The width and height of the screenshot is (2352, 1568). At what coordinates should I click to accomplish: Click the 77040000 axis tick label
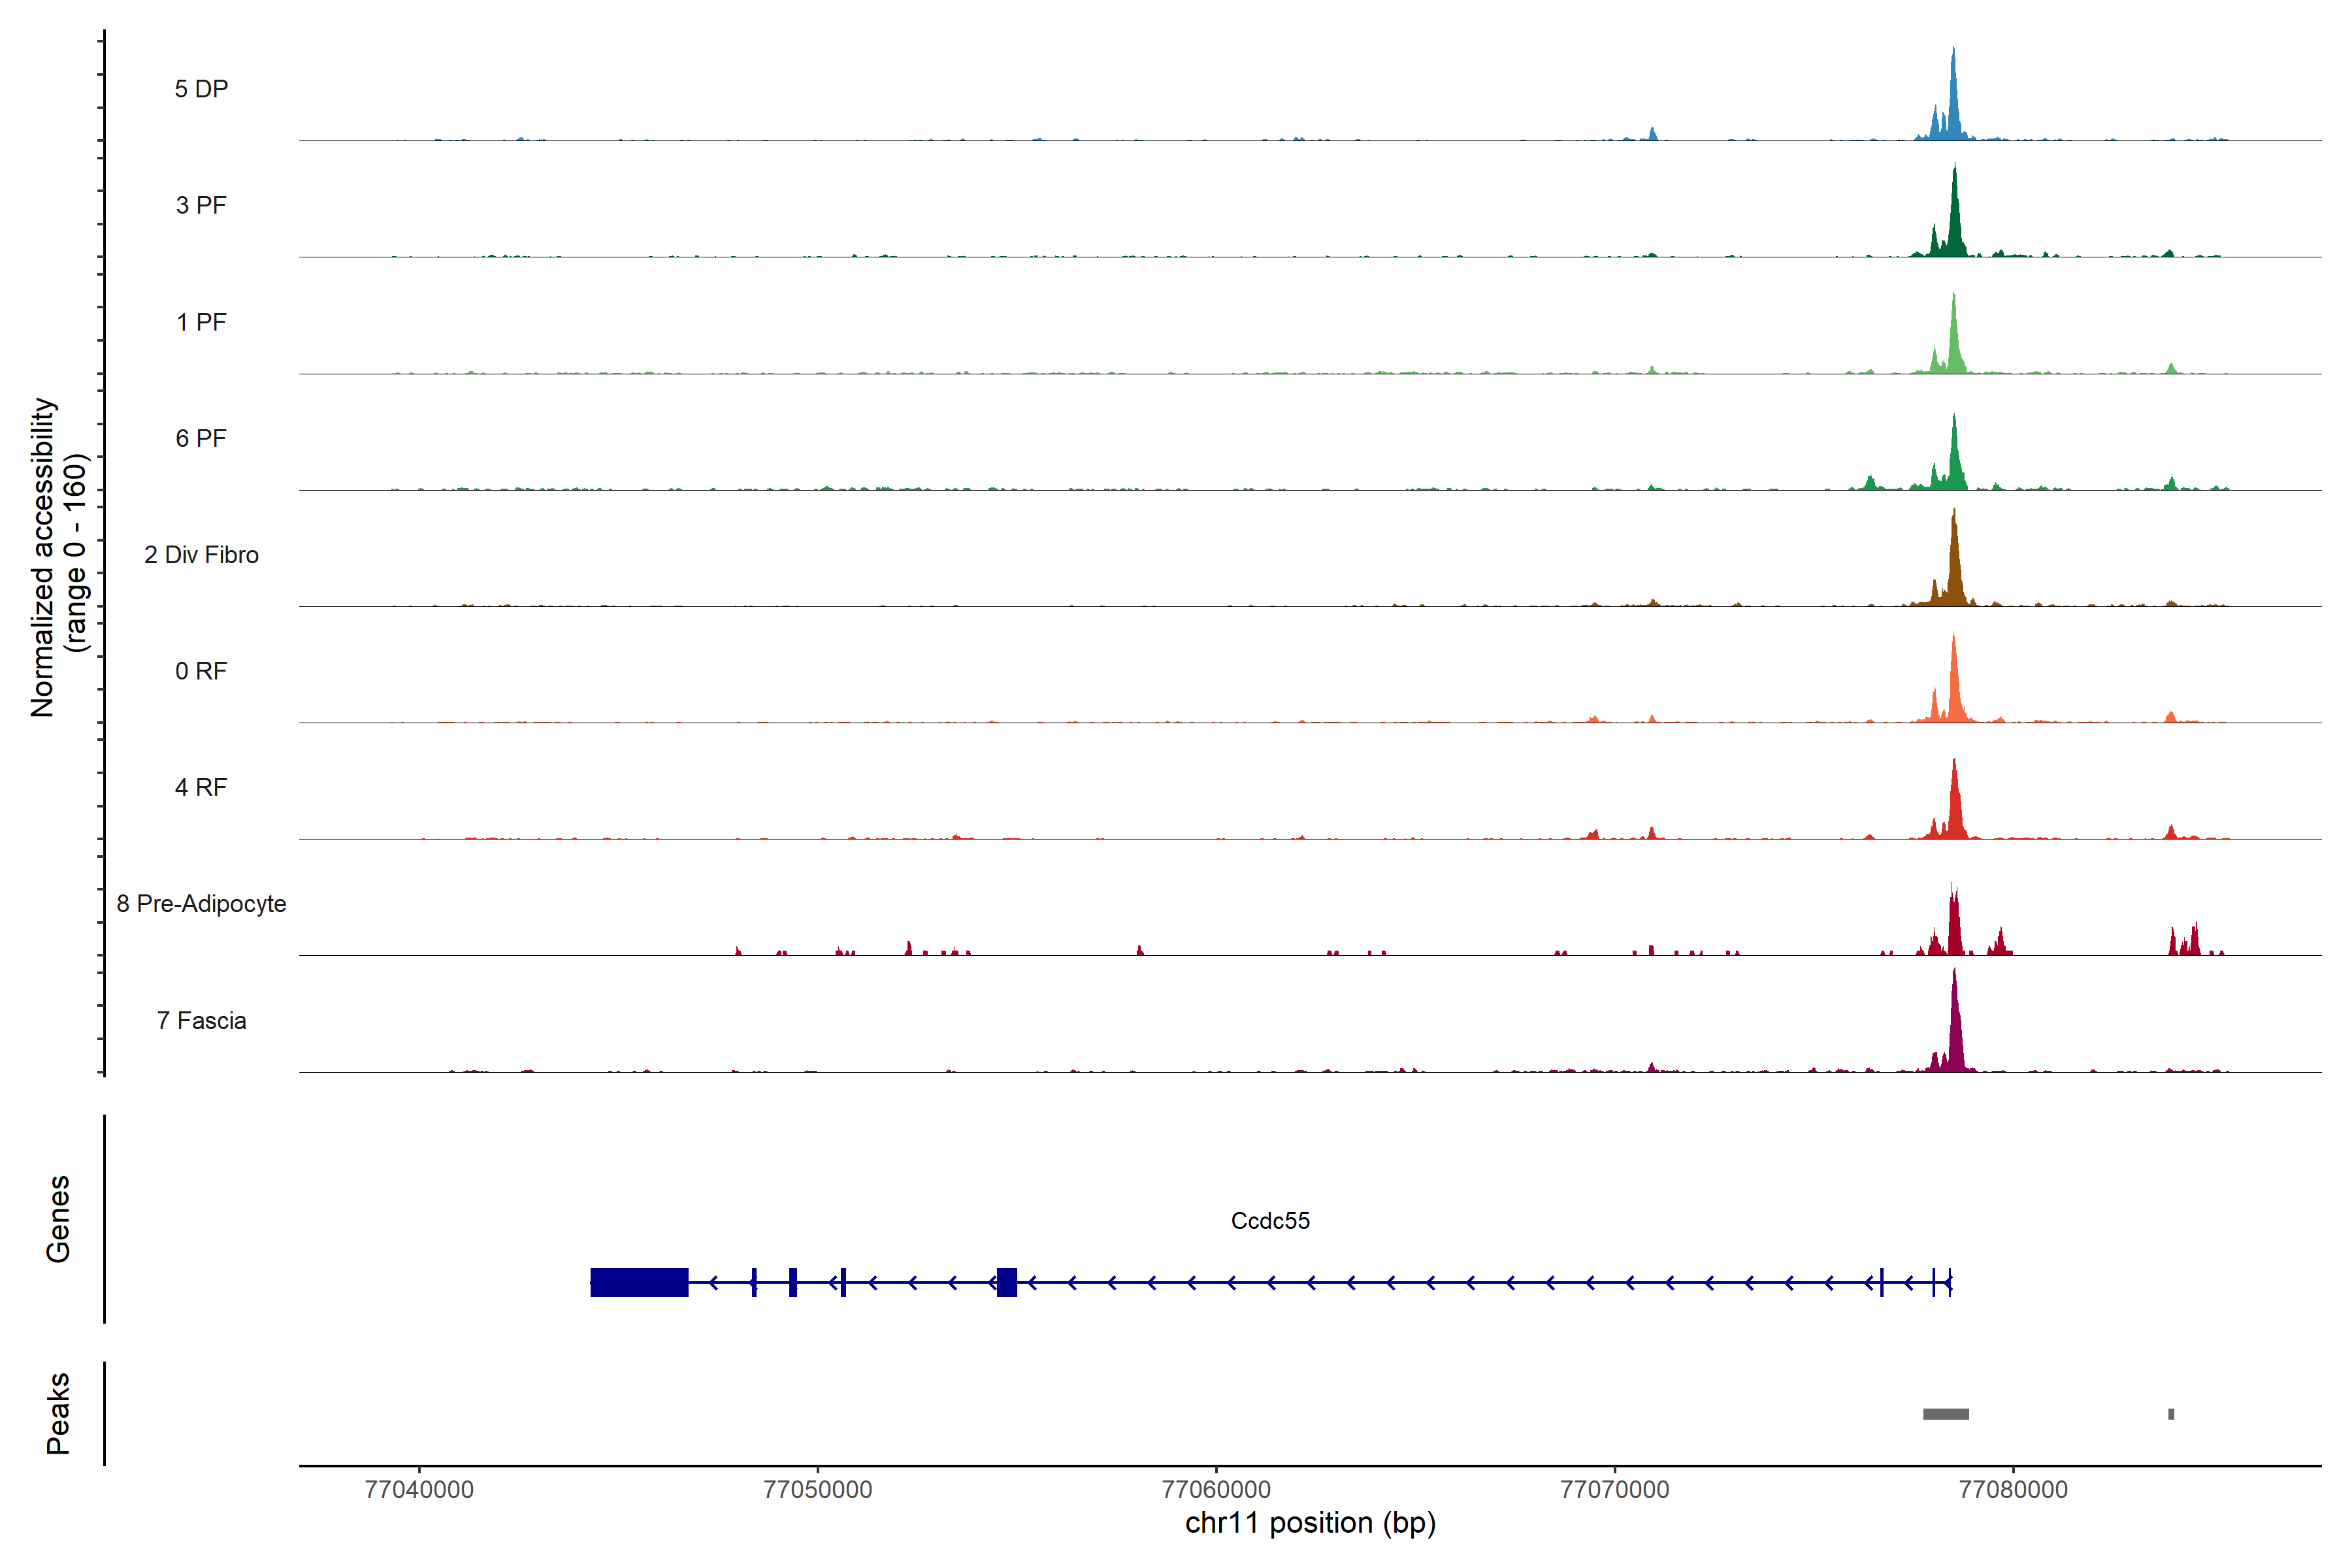coord(419,1489)
